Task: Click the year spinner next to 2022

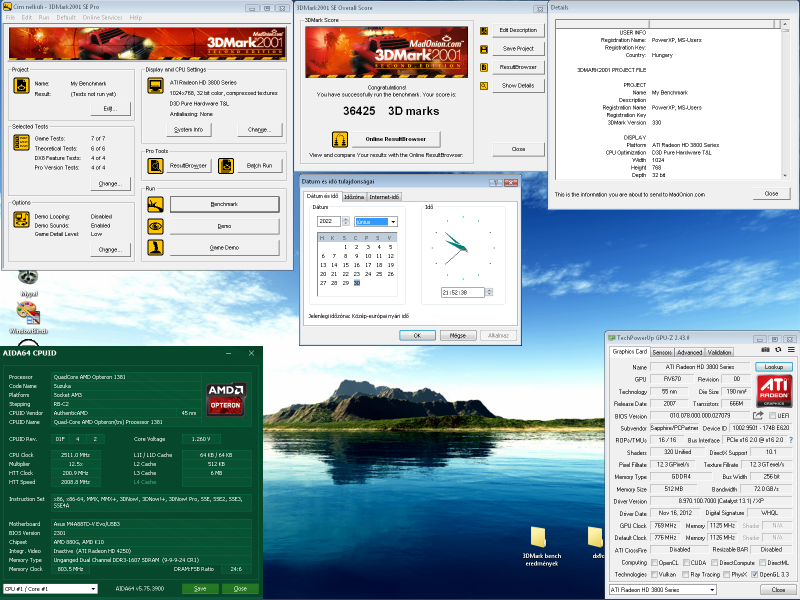Action: (x=345, y=221)
